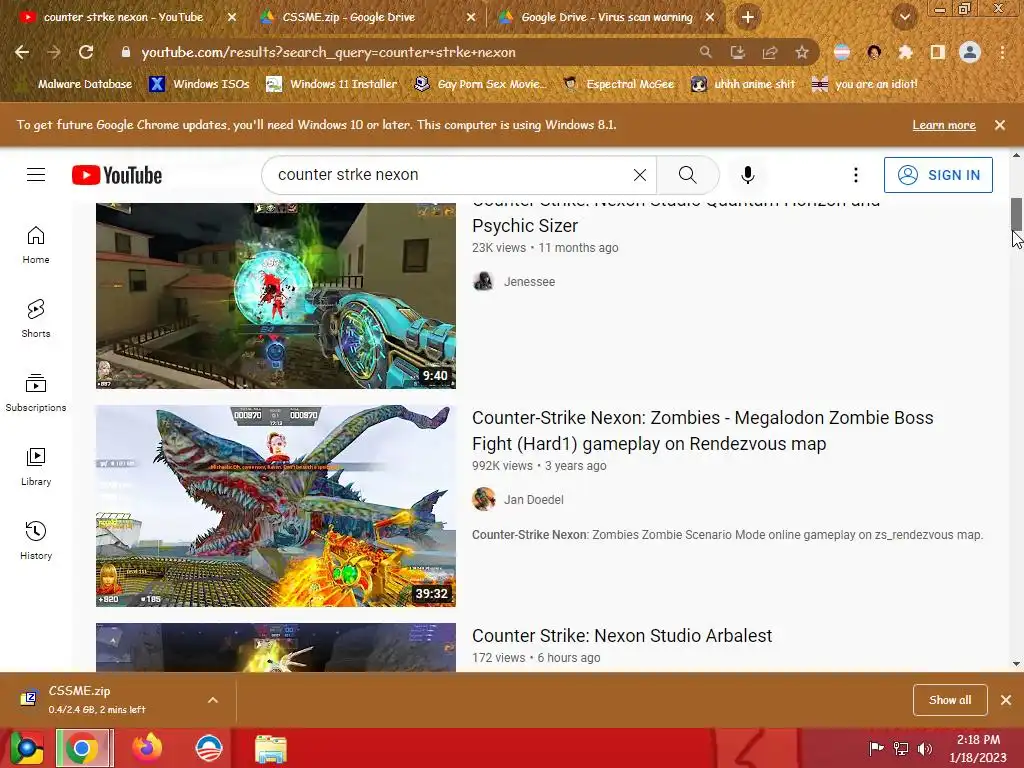The width and height of the screenshot is (1024, 768).
Task: Open the CSSME.zip download item
Action: (x=98, y=699)
